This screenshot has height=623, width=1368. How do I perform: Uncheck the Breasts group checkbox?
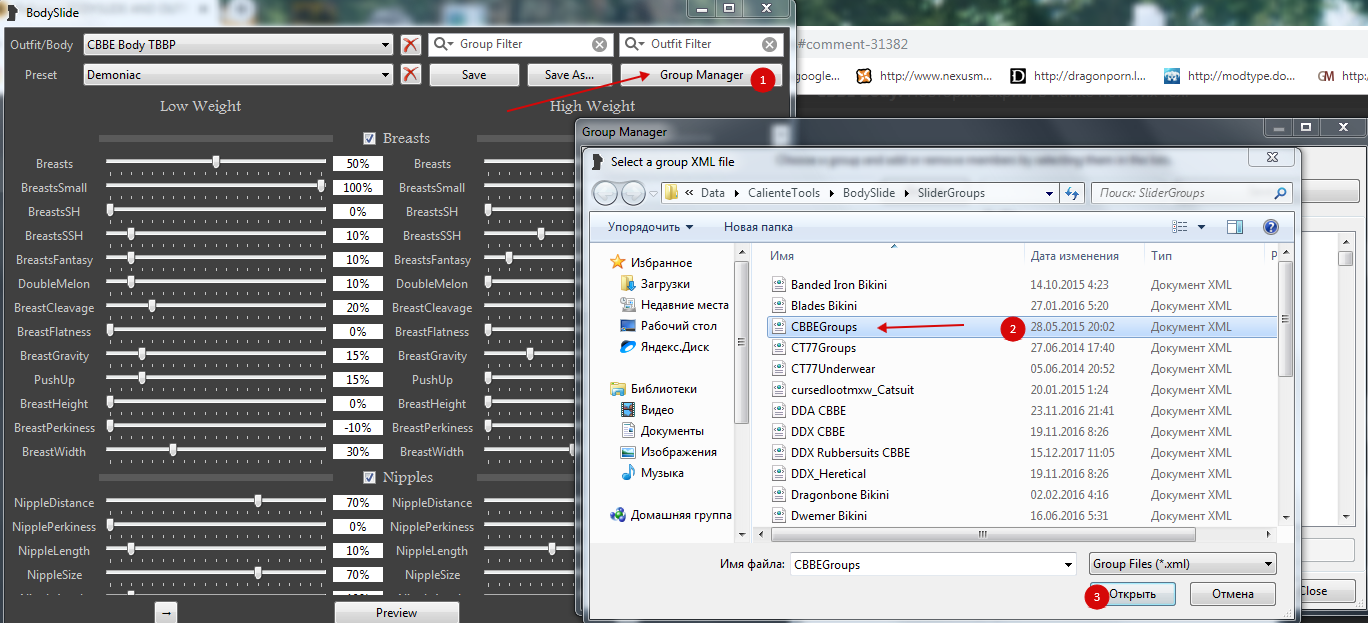(x=370, y=138)
